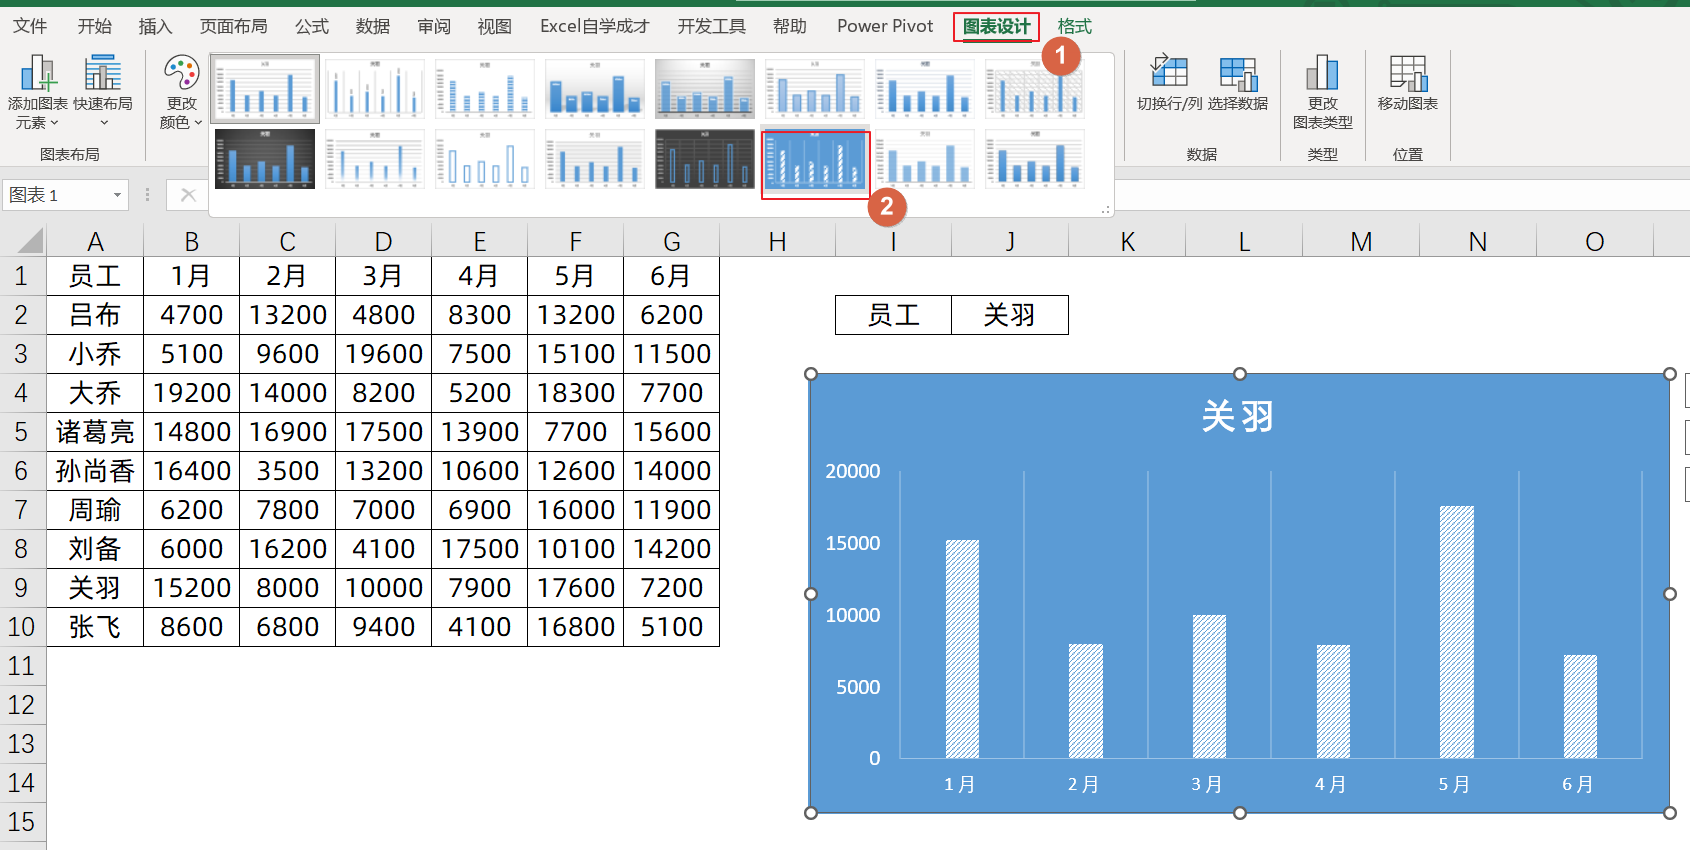The height and width of the screenshot is (850, 1690).
Task: Select the 5月 bar in the chart
Action: (1456, 632)
